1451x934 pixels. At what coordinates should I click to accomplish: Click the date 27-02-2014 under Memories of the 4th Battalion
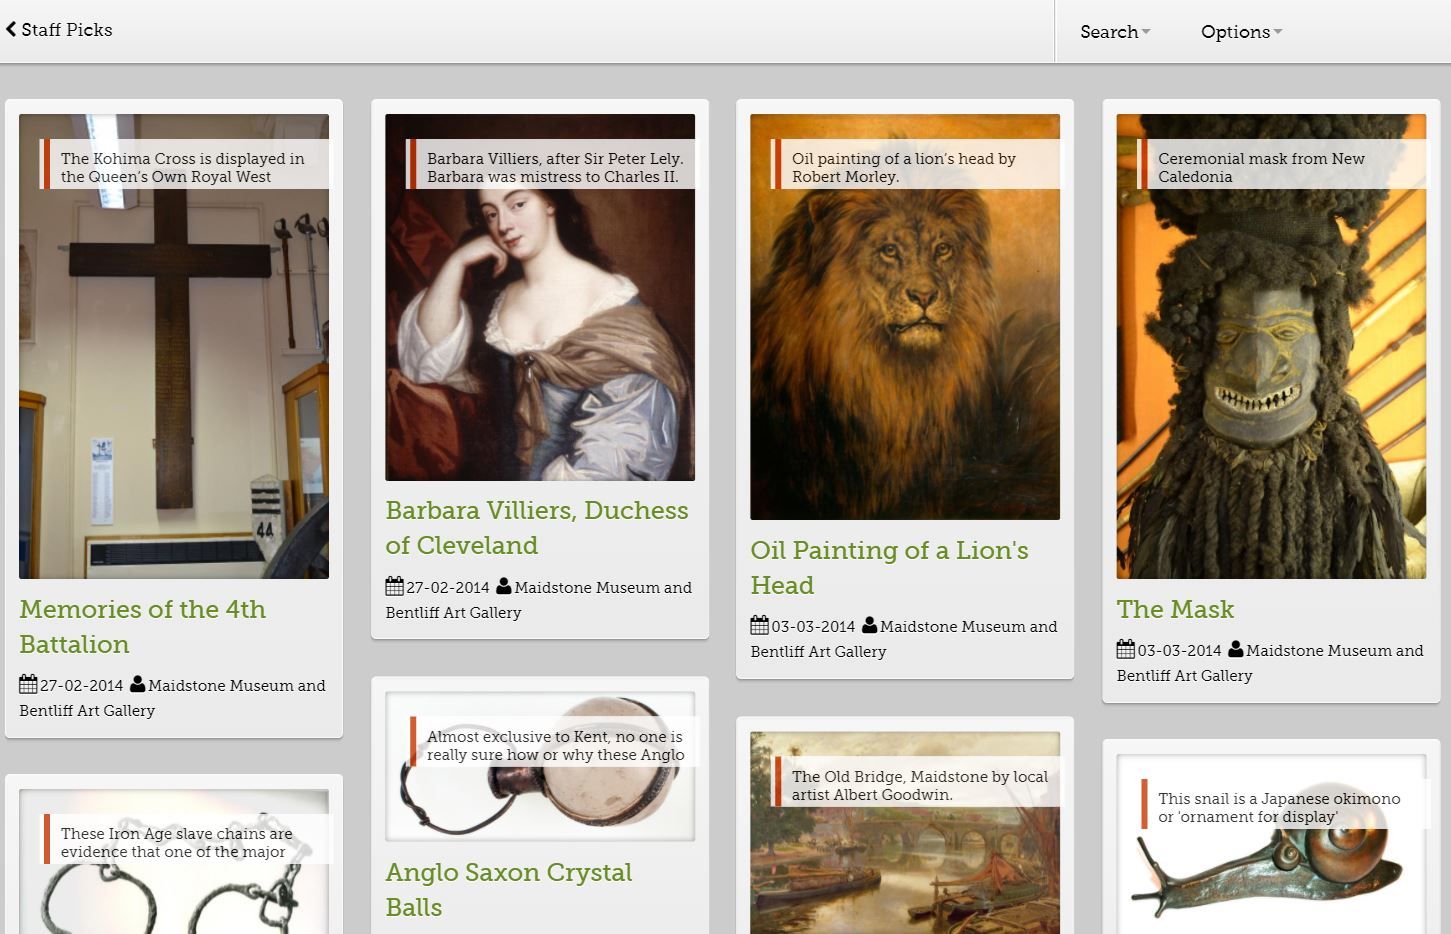(x=82, y=686)
